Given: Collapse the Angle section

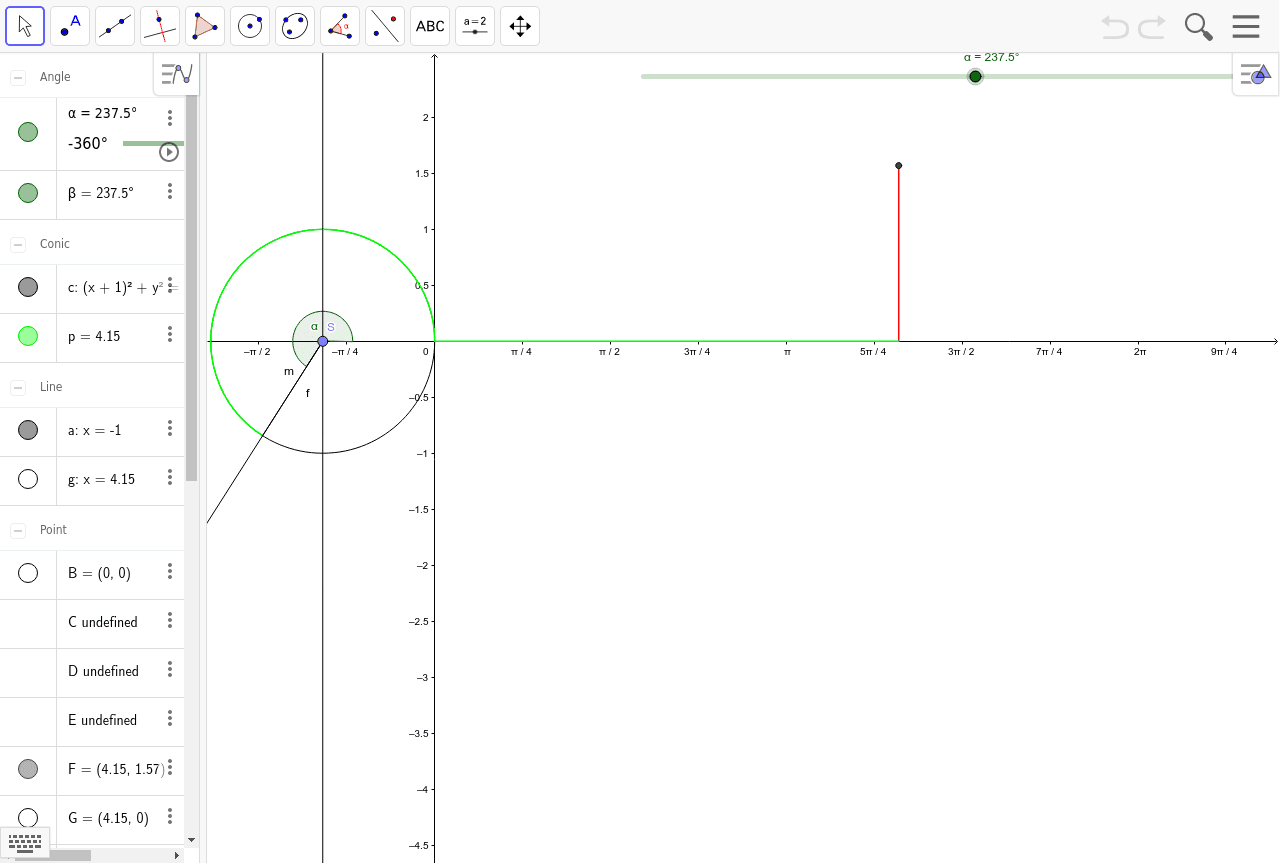Looking at the screenshot, I should pos(18,77).
